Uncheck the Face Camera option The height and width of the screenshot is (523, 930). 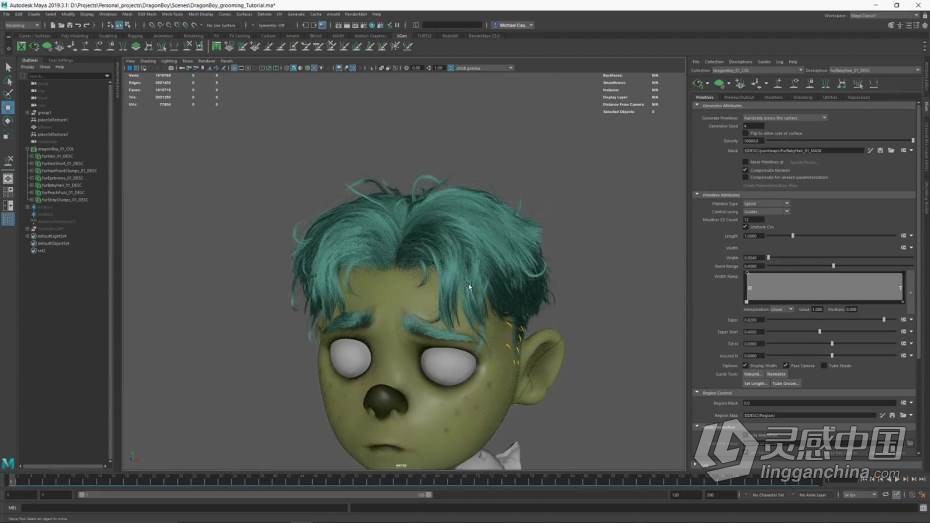[x=784, y=365]
